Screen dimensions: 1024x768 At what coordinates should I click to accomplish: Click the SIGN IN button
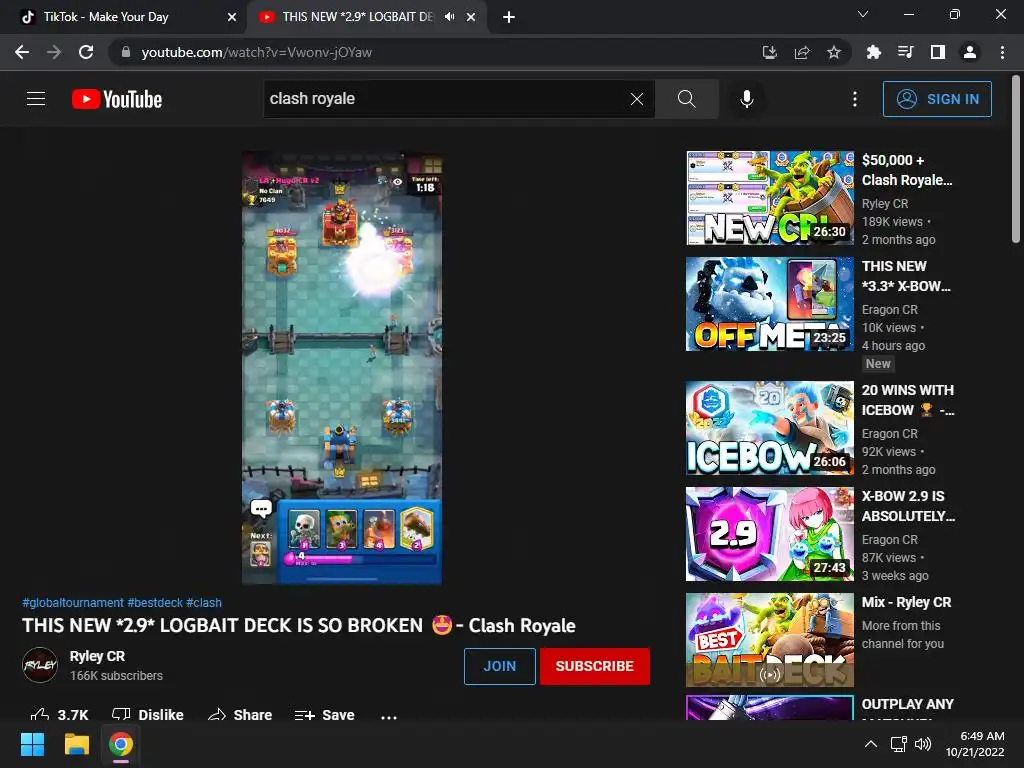[937, 99]
